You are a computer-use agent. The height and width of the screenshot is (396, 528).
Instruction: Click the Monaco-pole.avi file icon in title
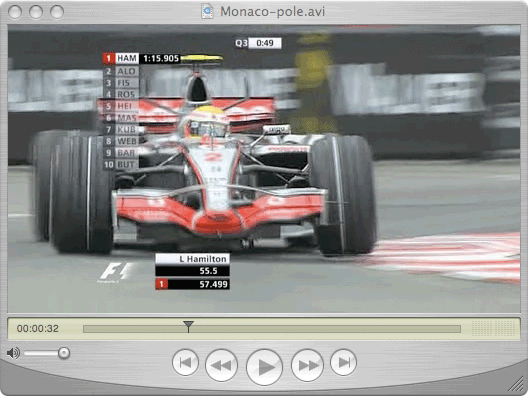coord(207,11)
